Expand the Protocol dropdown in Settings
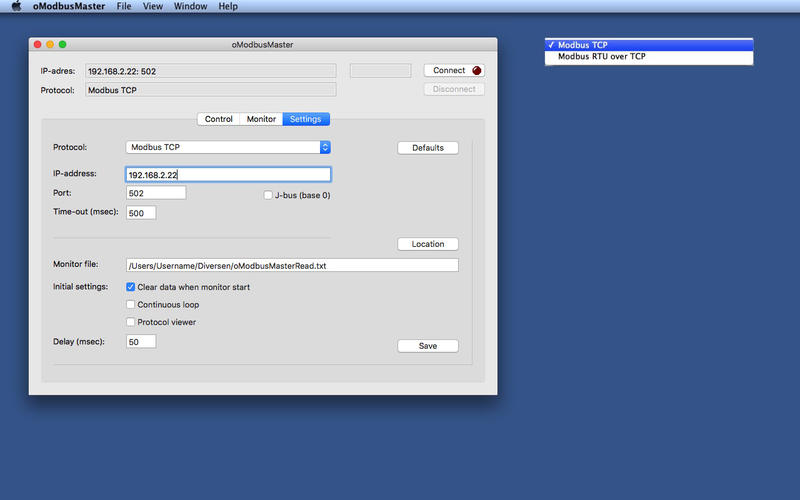Screen dimensions: 800x500 coord(228,147)
